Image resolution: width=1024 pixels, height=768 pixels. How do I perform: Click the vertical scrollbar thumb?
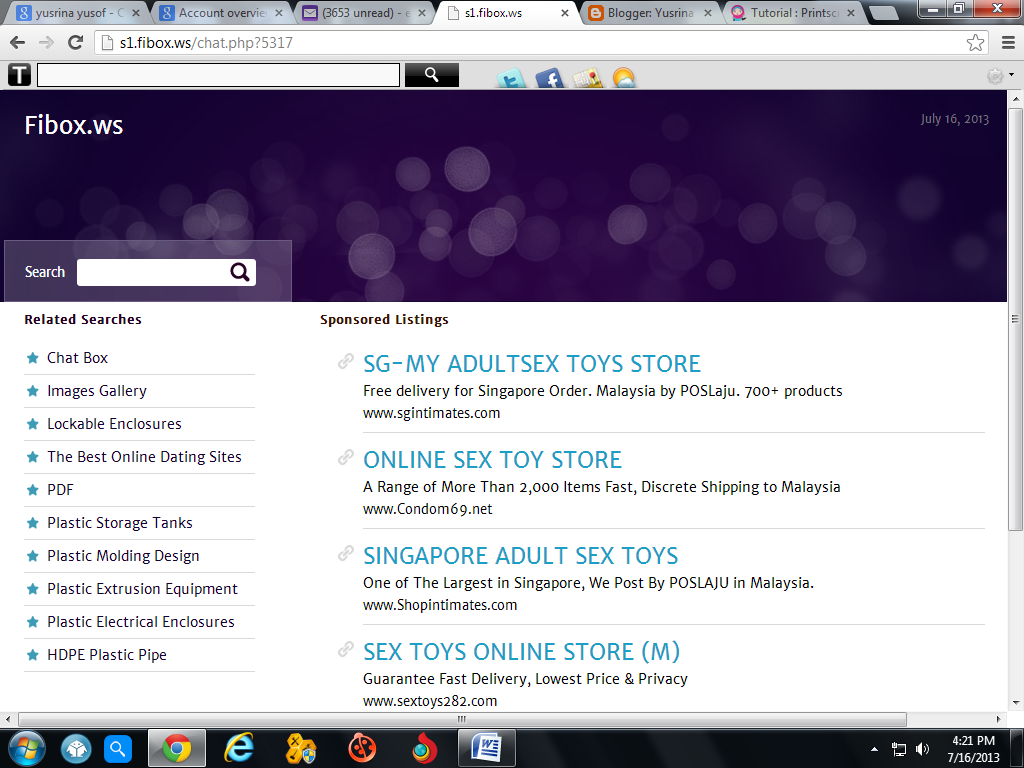1015,319
